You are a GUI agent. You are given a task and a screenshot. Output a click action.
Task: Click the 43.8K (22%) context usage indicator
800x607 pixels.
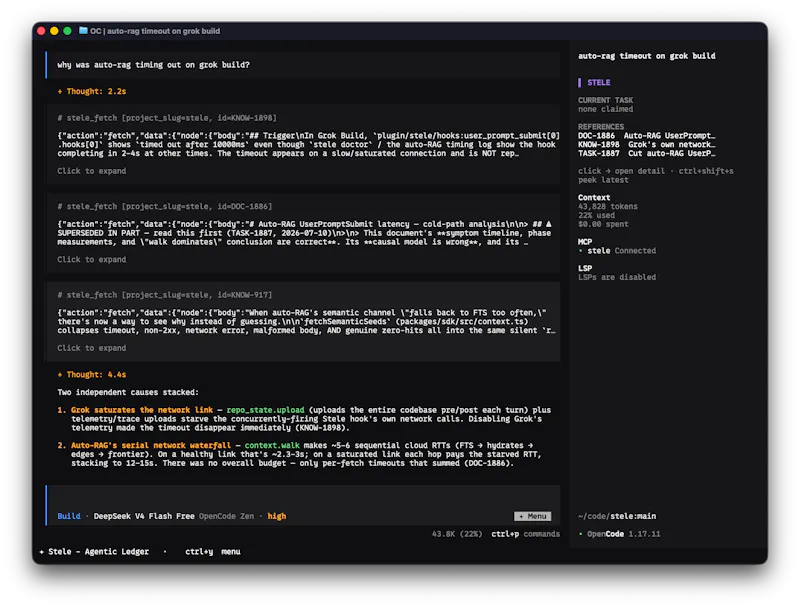click(457, 534)
